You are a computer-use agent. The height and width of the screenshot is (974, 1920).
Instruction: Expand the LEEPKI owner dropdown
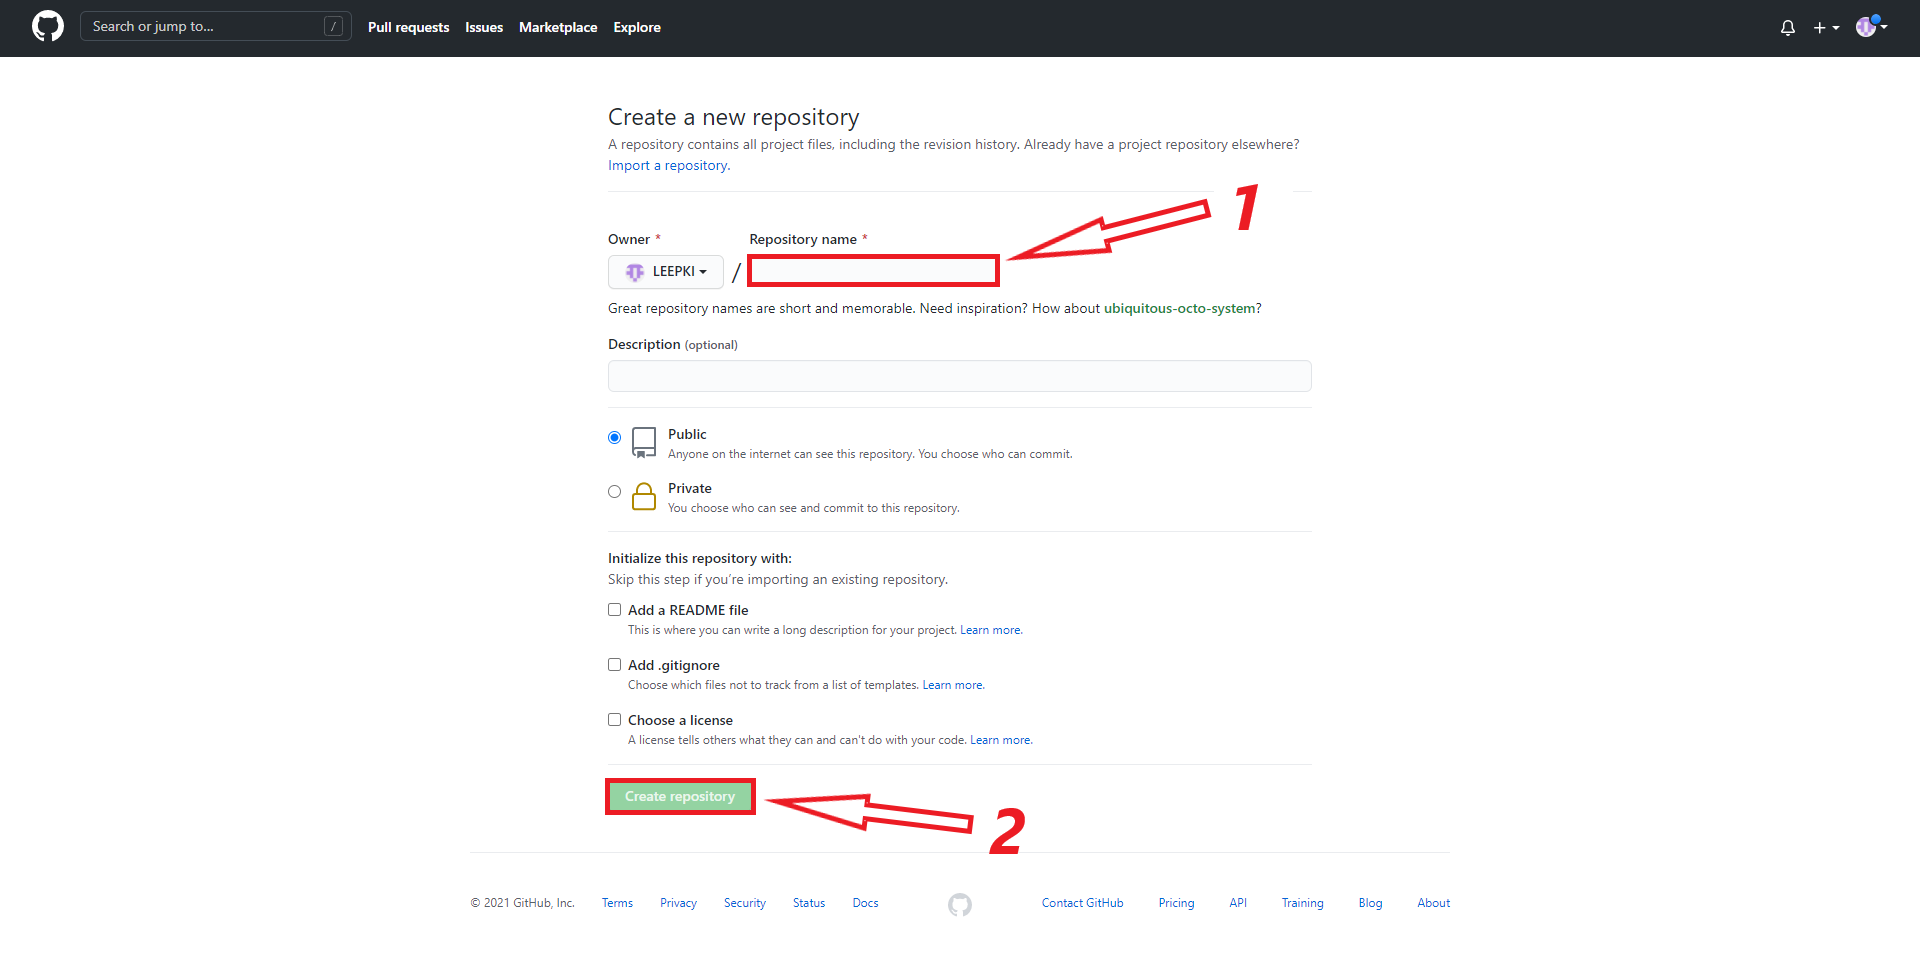pyautogui.click(x=666, y=272)
